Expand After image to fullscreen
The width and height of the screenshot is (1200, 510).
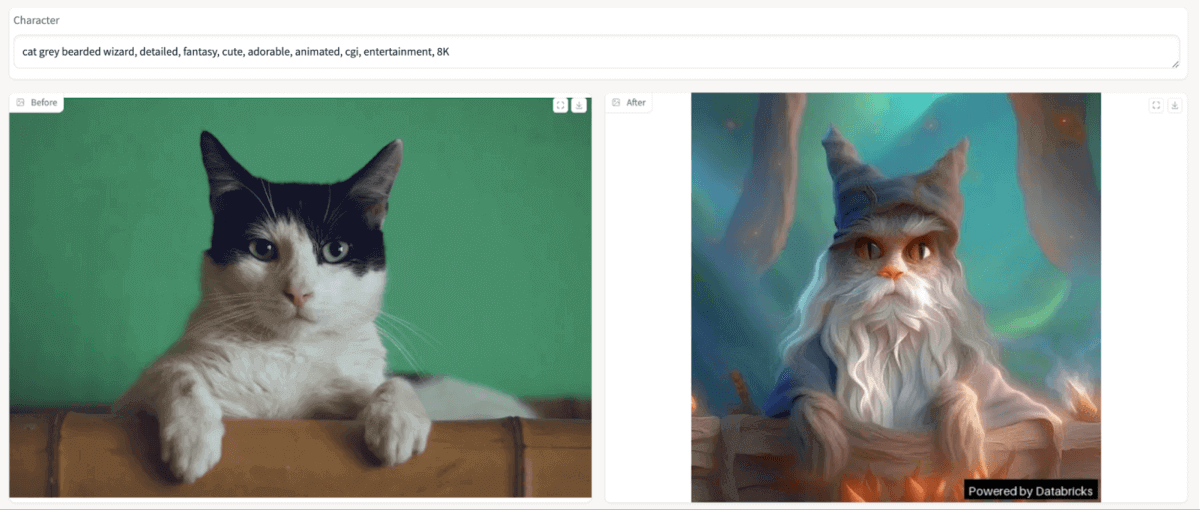pyautogui.click(x=1156, y=105)
